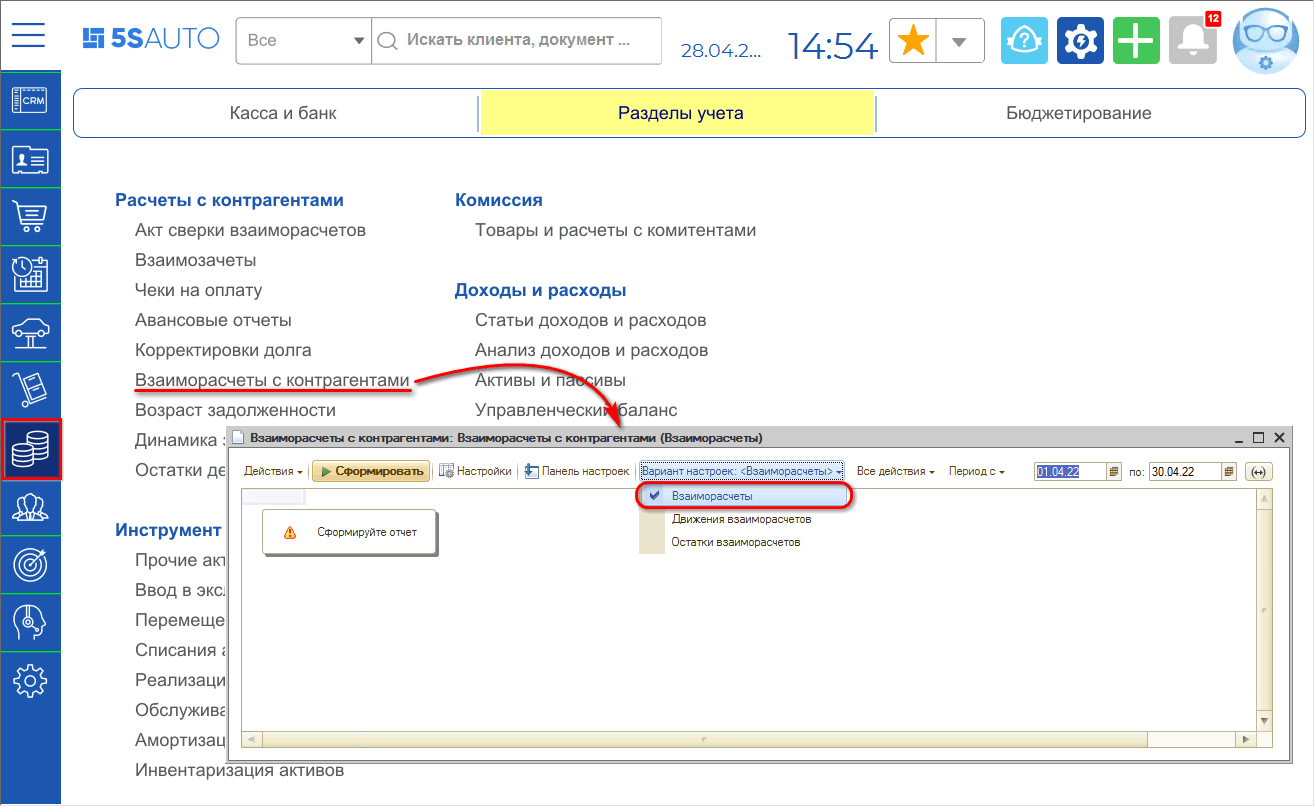Click the yellow favorites star icon
1314x806 pixels.
[912, 40]
